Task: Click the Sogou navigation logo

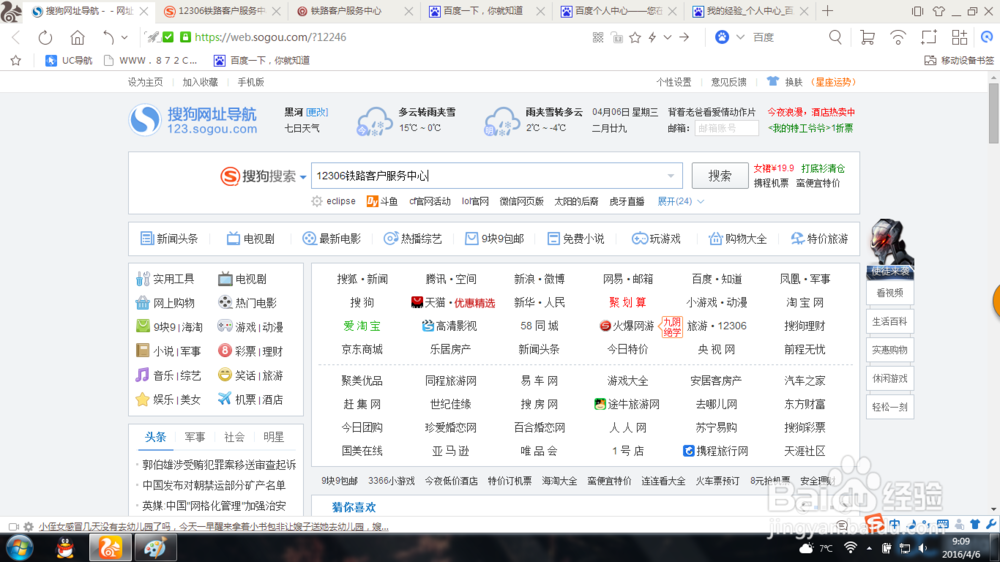Action: pyautogui.click(x=194, y=120)
